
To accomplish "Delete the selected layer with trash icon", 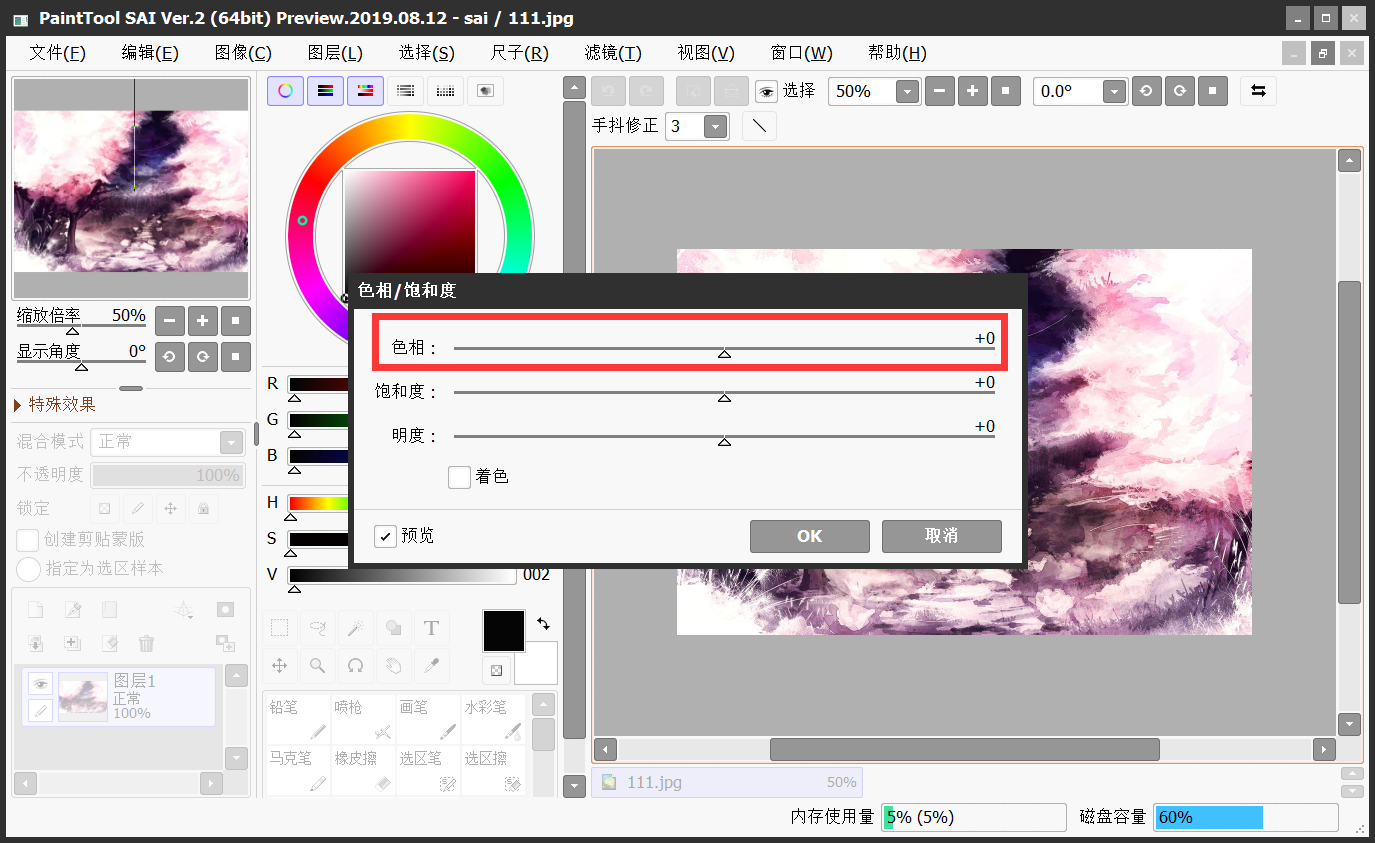I will point(147,643).
